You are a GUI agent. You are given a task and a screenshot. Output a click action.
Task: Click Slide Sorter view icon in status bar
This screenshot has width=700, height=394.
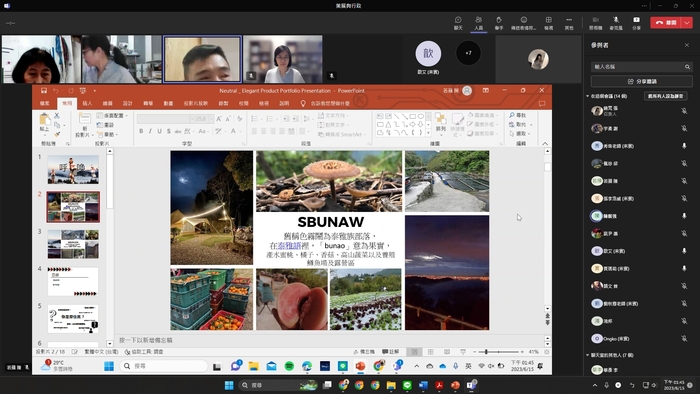[431, 352]
